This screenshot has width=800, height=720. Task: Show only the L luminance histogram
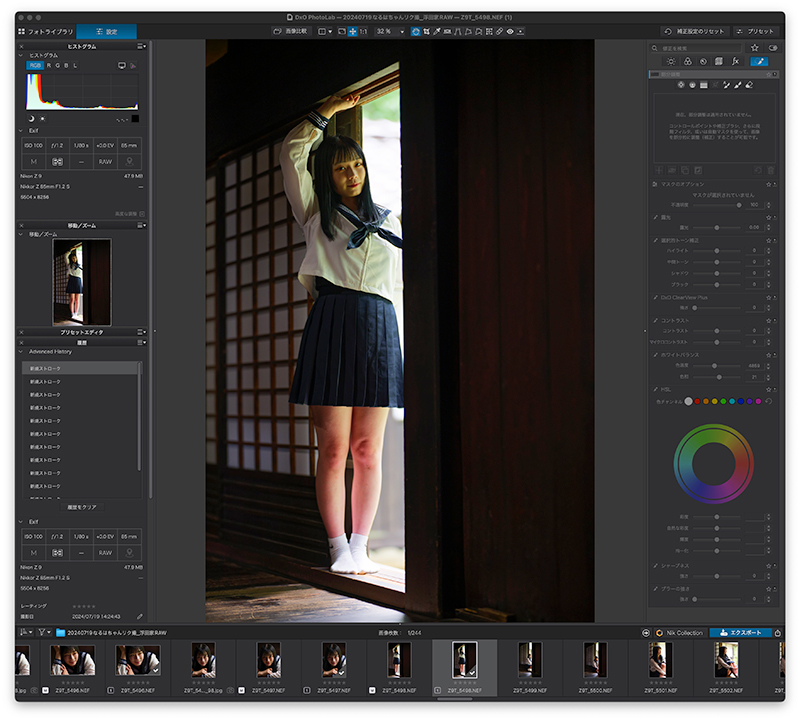(x=75, y=65)
